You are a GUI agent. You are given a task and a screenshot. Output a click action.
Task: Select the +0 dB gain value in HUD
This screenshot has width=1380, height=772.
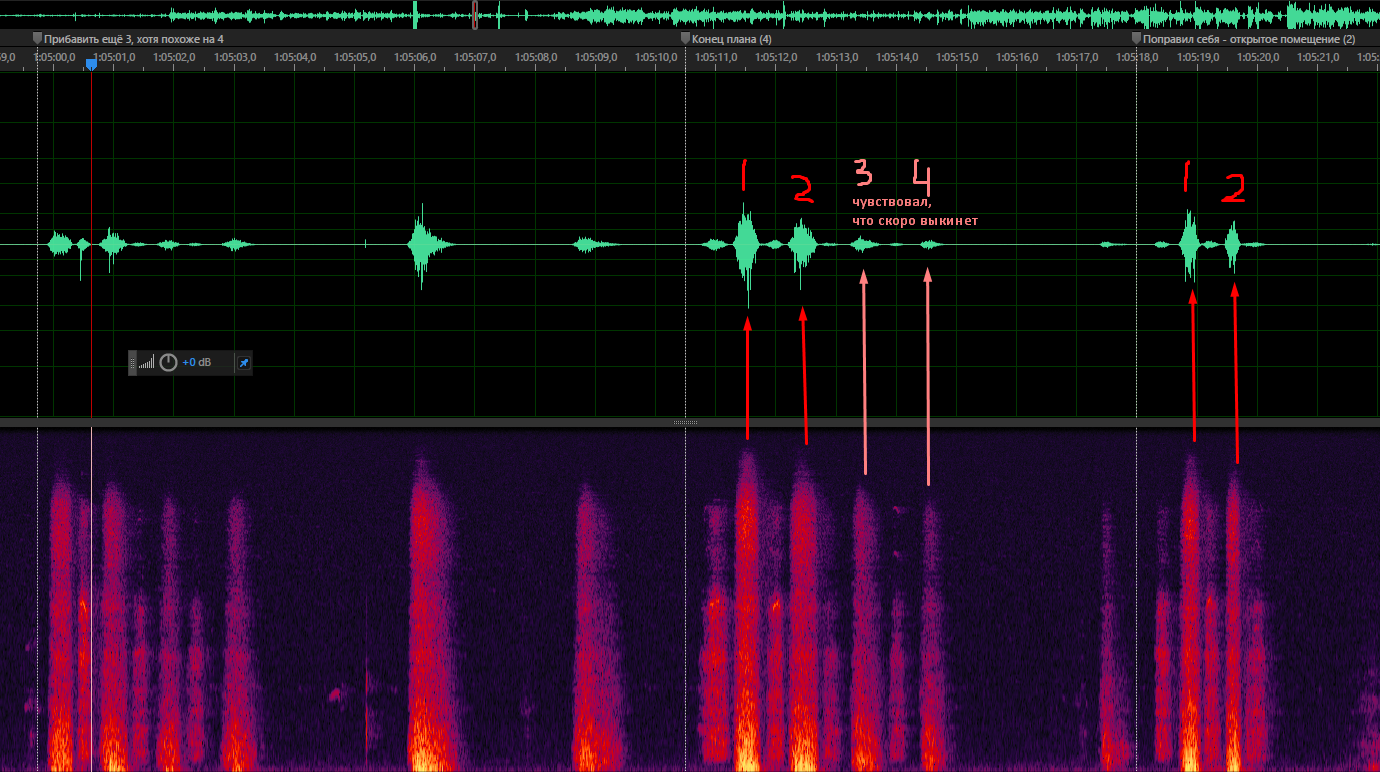pos(196,363)
